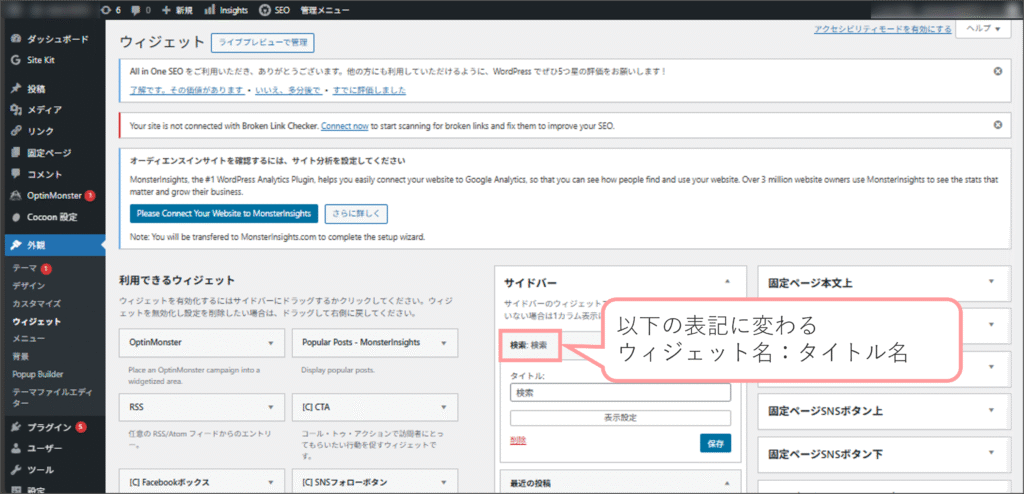Expand the 固定ページ本文上 widget area
1024x494 pixels.
pos(991,282)
